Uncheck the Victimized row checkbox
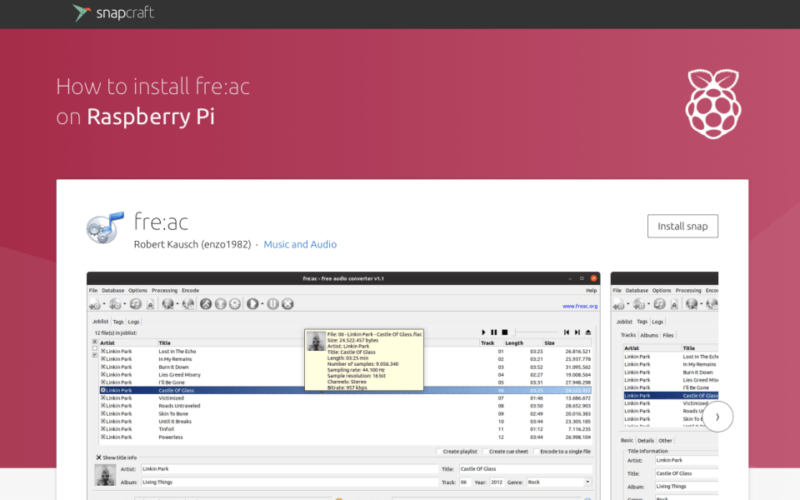 (103, 398)
